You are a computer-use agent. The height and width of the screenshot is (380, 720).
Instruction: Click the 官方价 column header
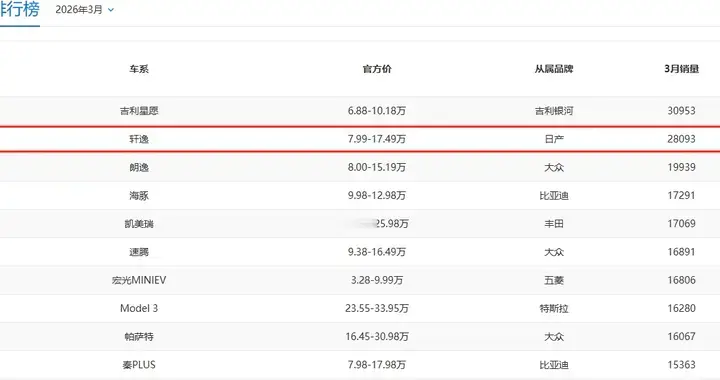[x=377, y=69]
